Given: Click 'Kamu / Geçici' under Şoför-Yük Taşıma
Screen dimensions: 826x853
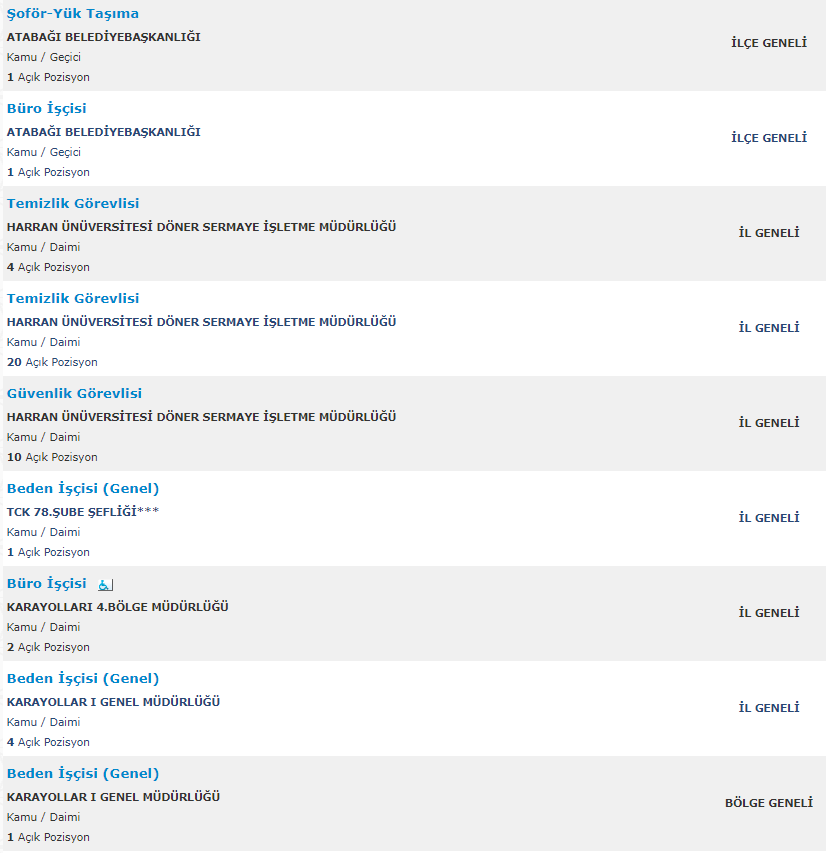Looking at the screenshot, I should 44,57.
